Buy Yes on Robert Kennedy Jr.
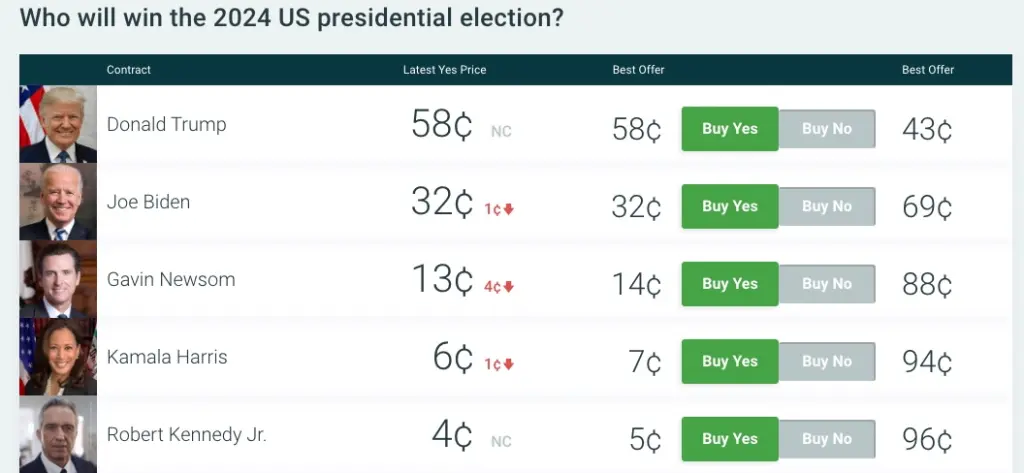This screenshot has height=473, width=1024. [x=730, y=439]
